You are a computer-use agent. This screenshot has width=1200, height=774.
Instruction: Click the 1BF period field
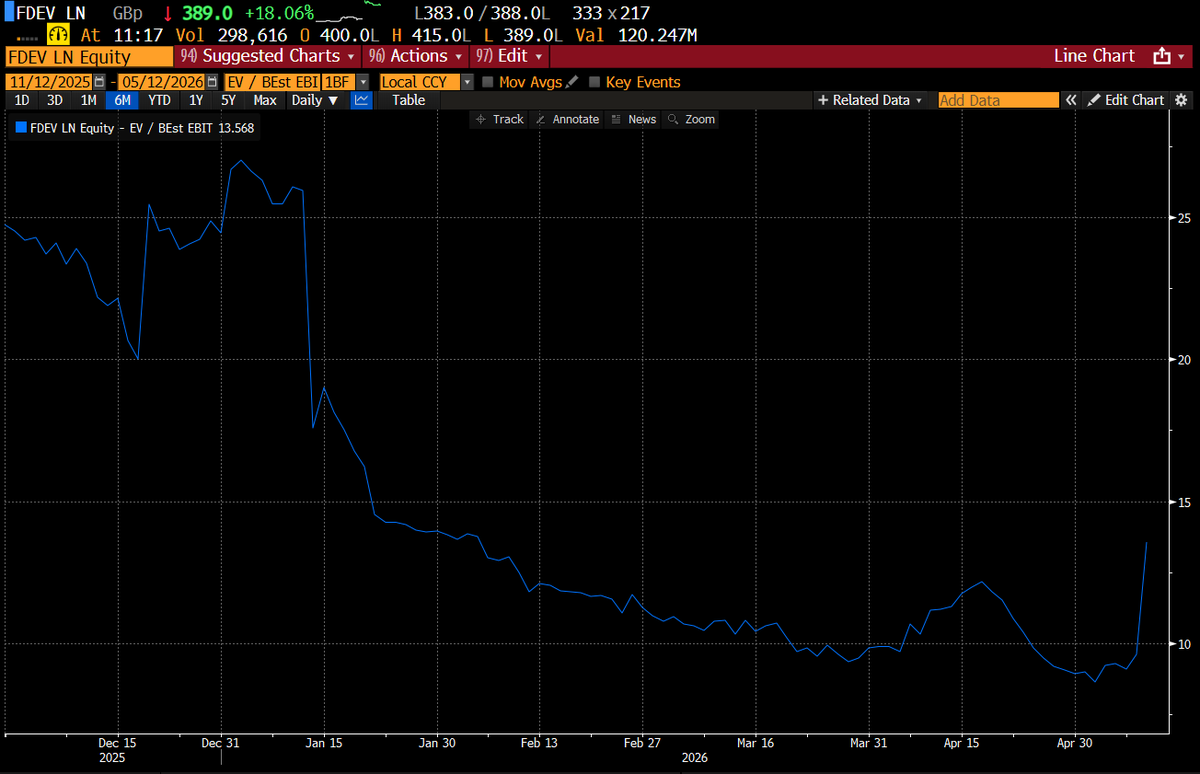337,82
